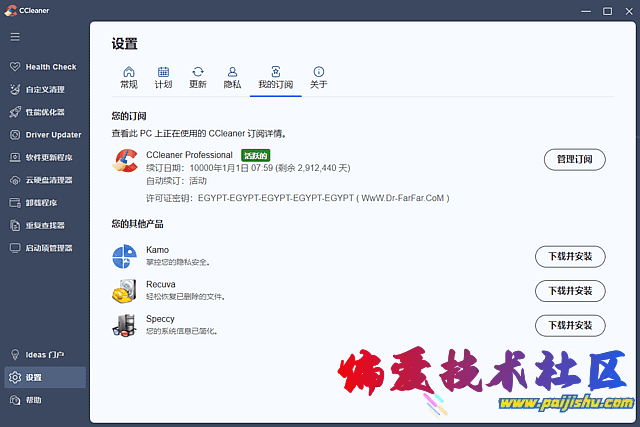Image resolution: width=640 pixels, height=427 pixels.
Task: Click the Kamo product icon
Action: pos(124,256)
